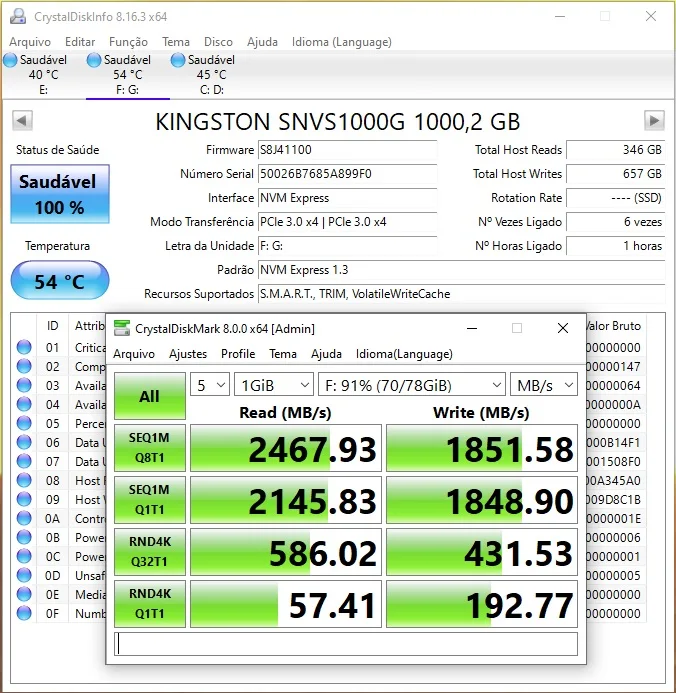Click SEQ1M Q8T1 write result 1851.58
The width and height of the screenshot is (676, 693).
coord(482,448)
